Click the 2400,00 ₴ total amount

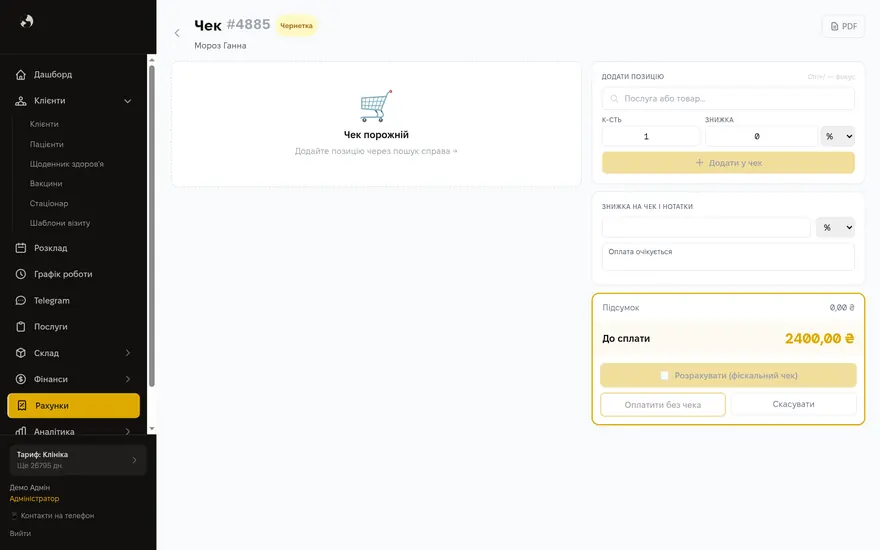[819, 338]
